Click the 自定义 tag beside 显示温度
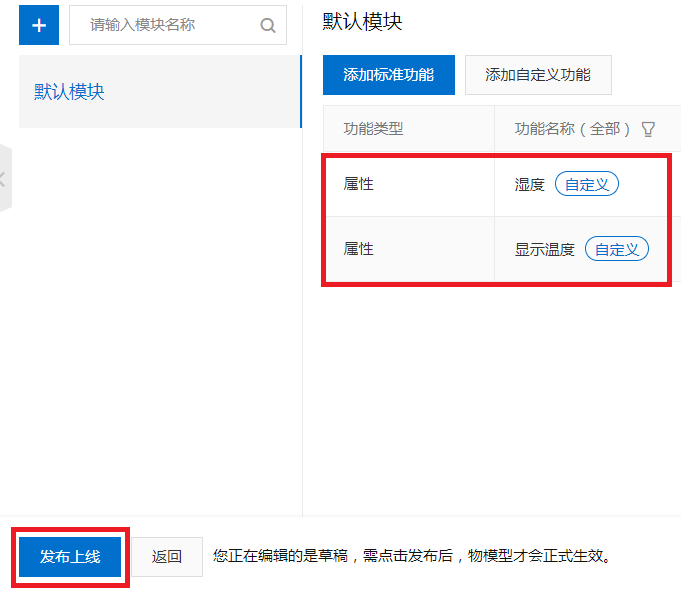681x590 pixels. pyautogui.click(x=616, y=249)
